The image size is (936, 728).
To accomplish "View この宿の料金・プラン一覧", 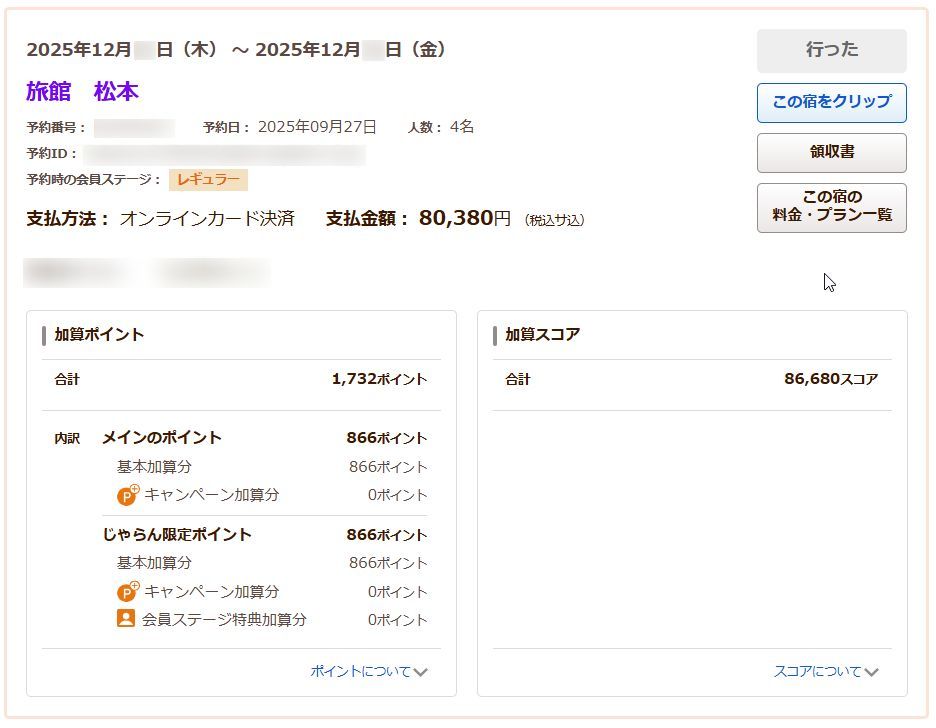I will pyautogui.click(x=831, y=207).
